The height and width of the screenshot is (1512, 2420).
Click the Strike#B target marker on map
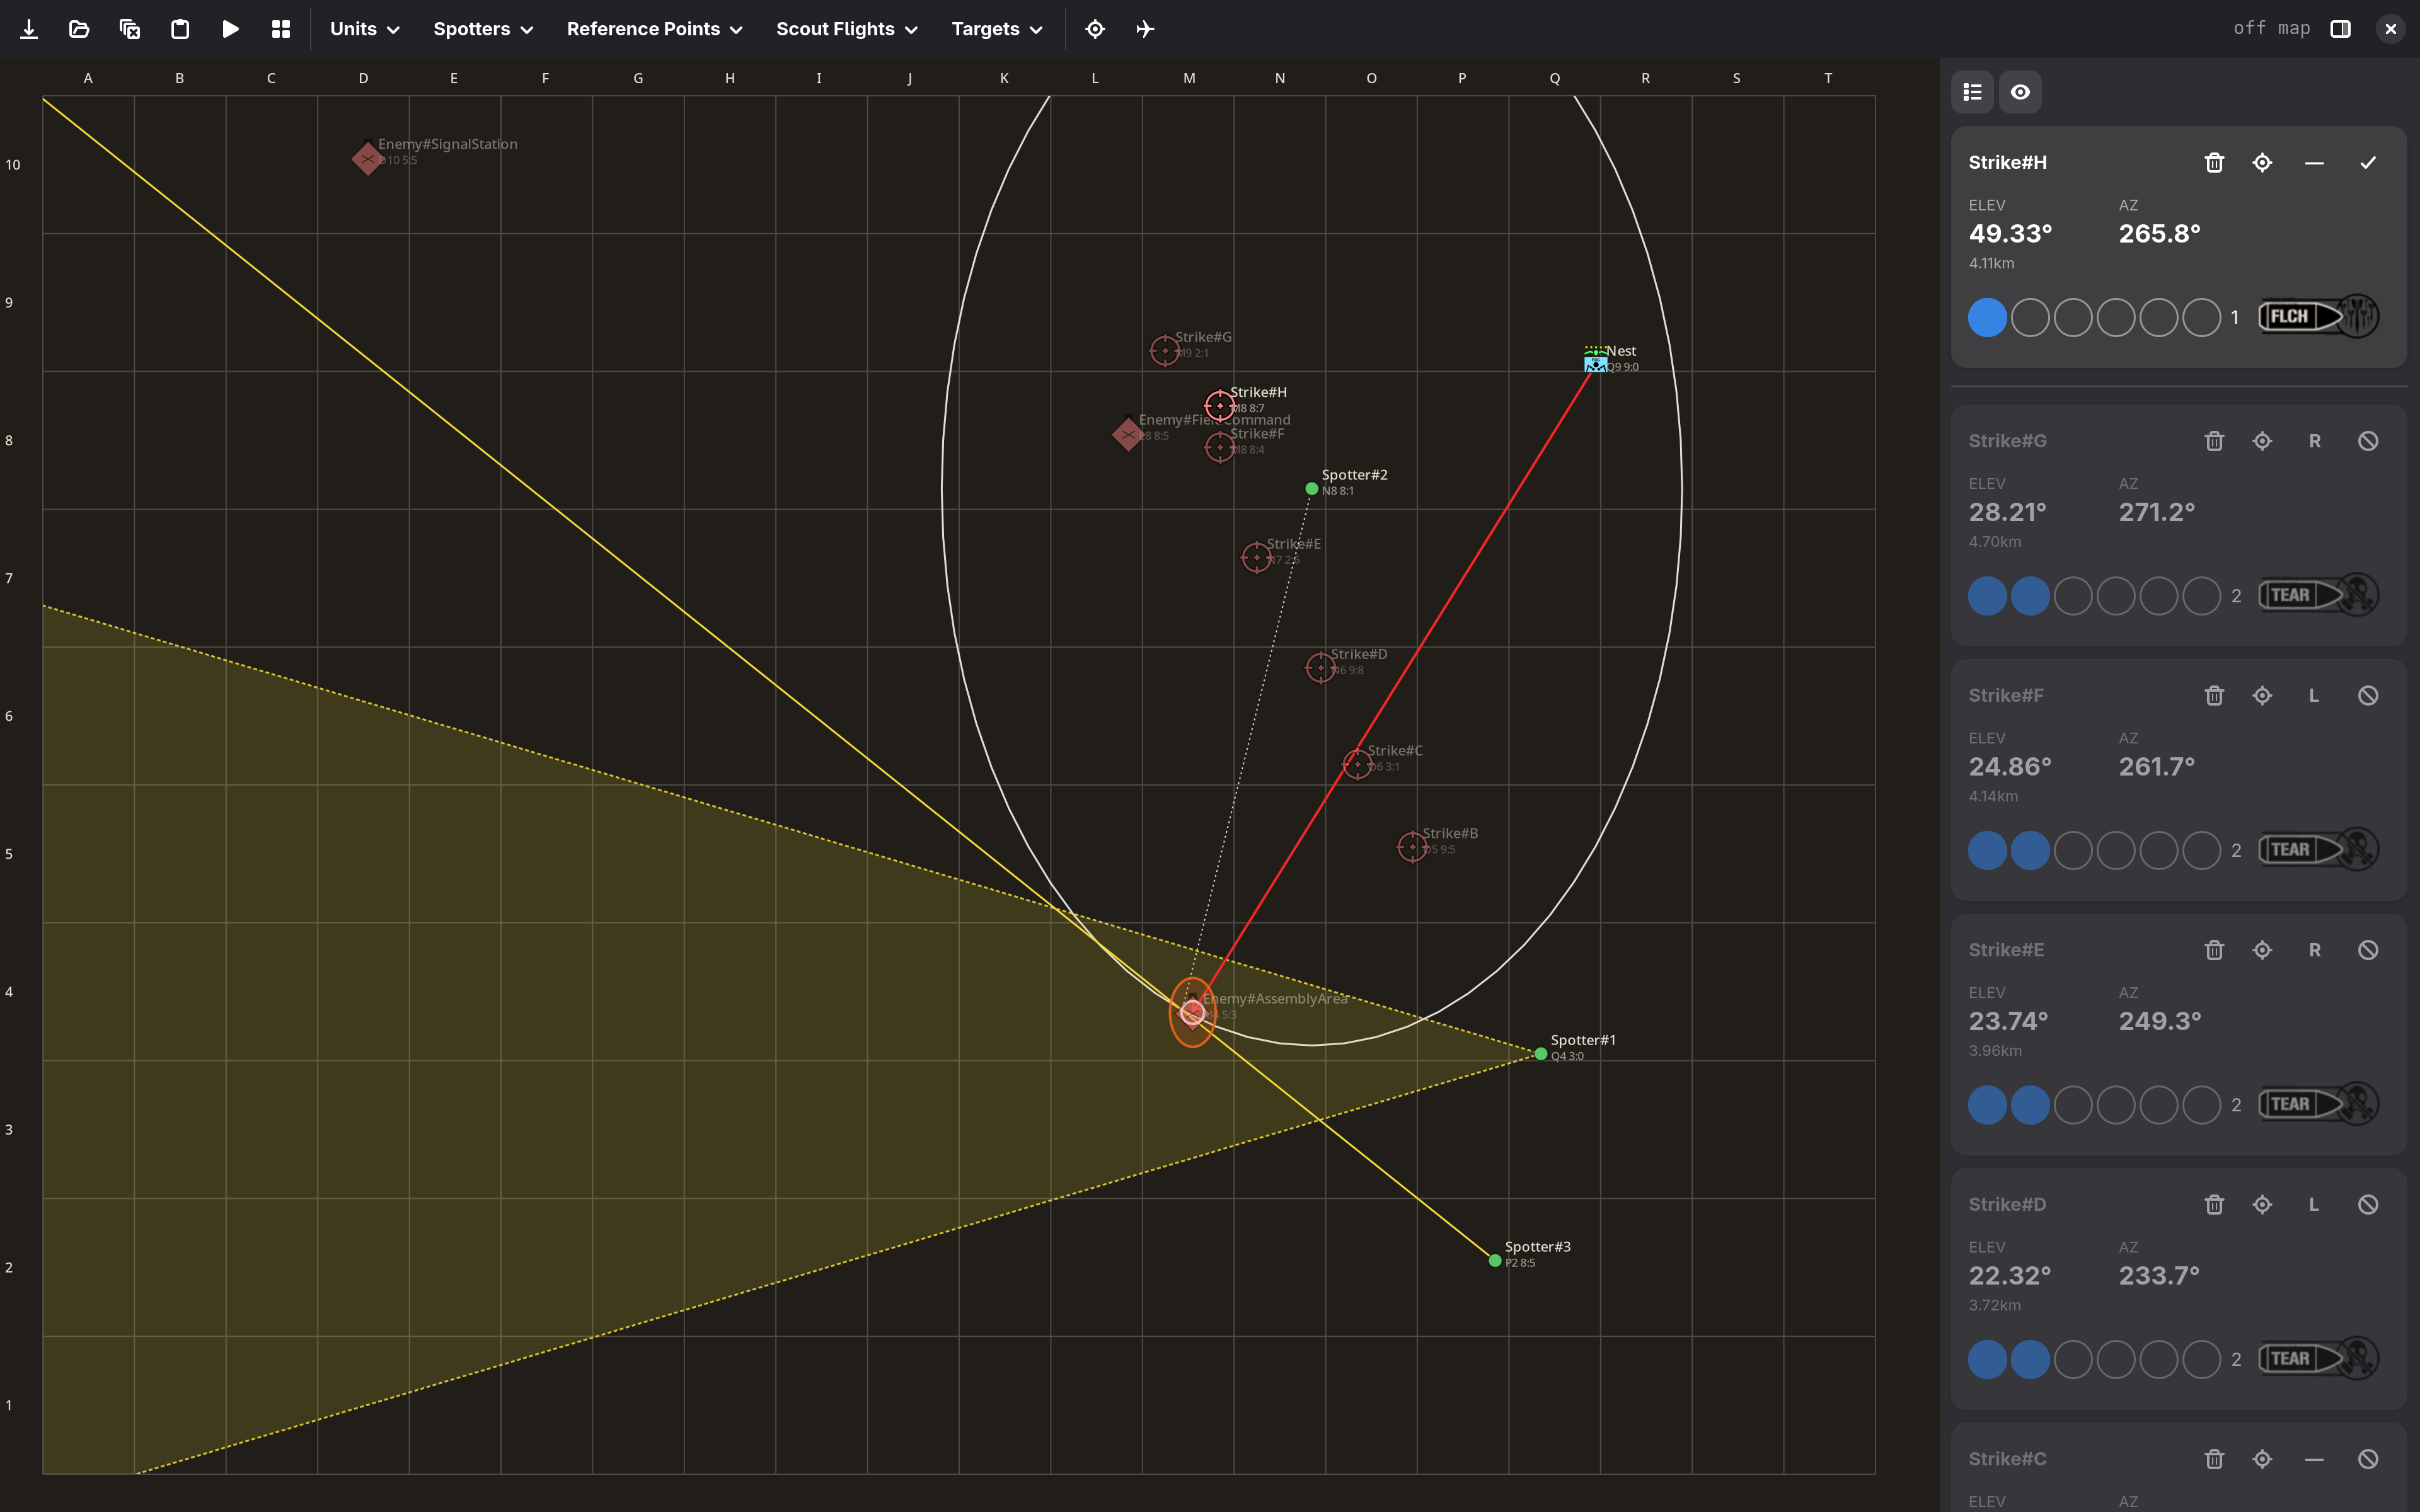(1412, 847)
